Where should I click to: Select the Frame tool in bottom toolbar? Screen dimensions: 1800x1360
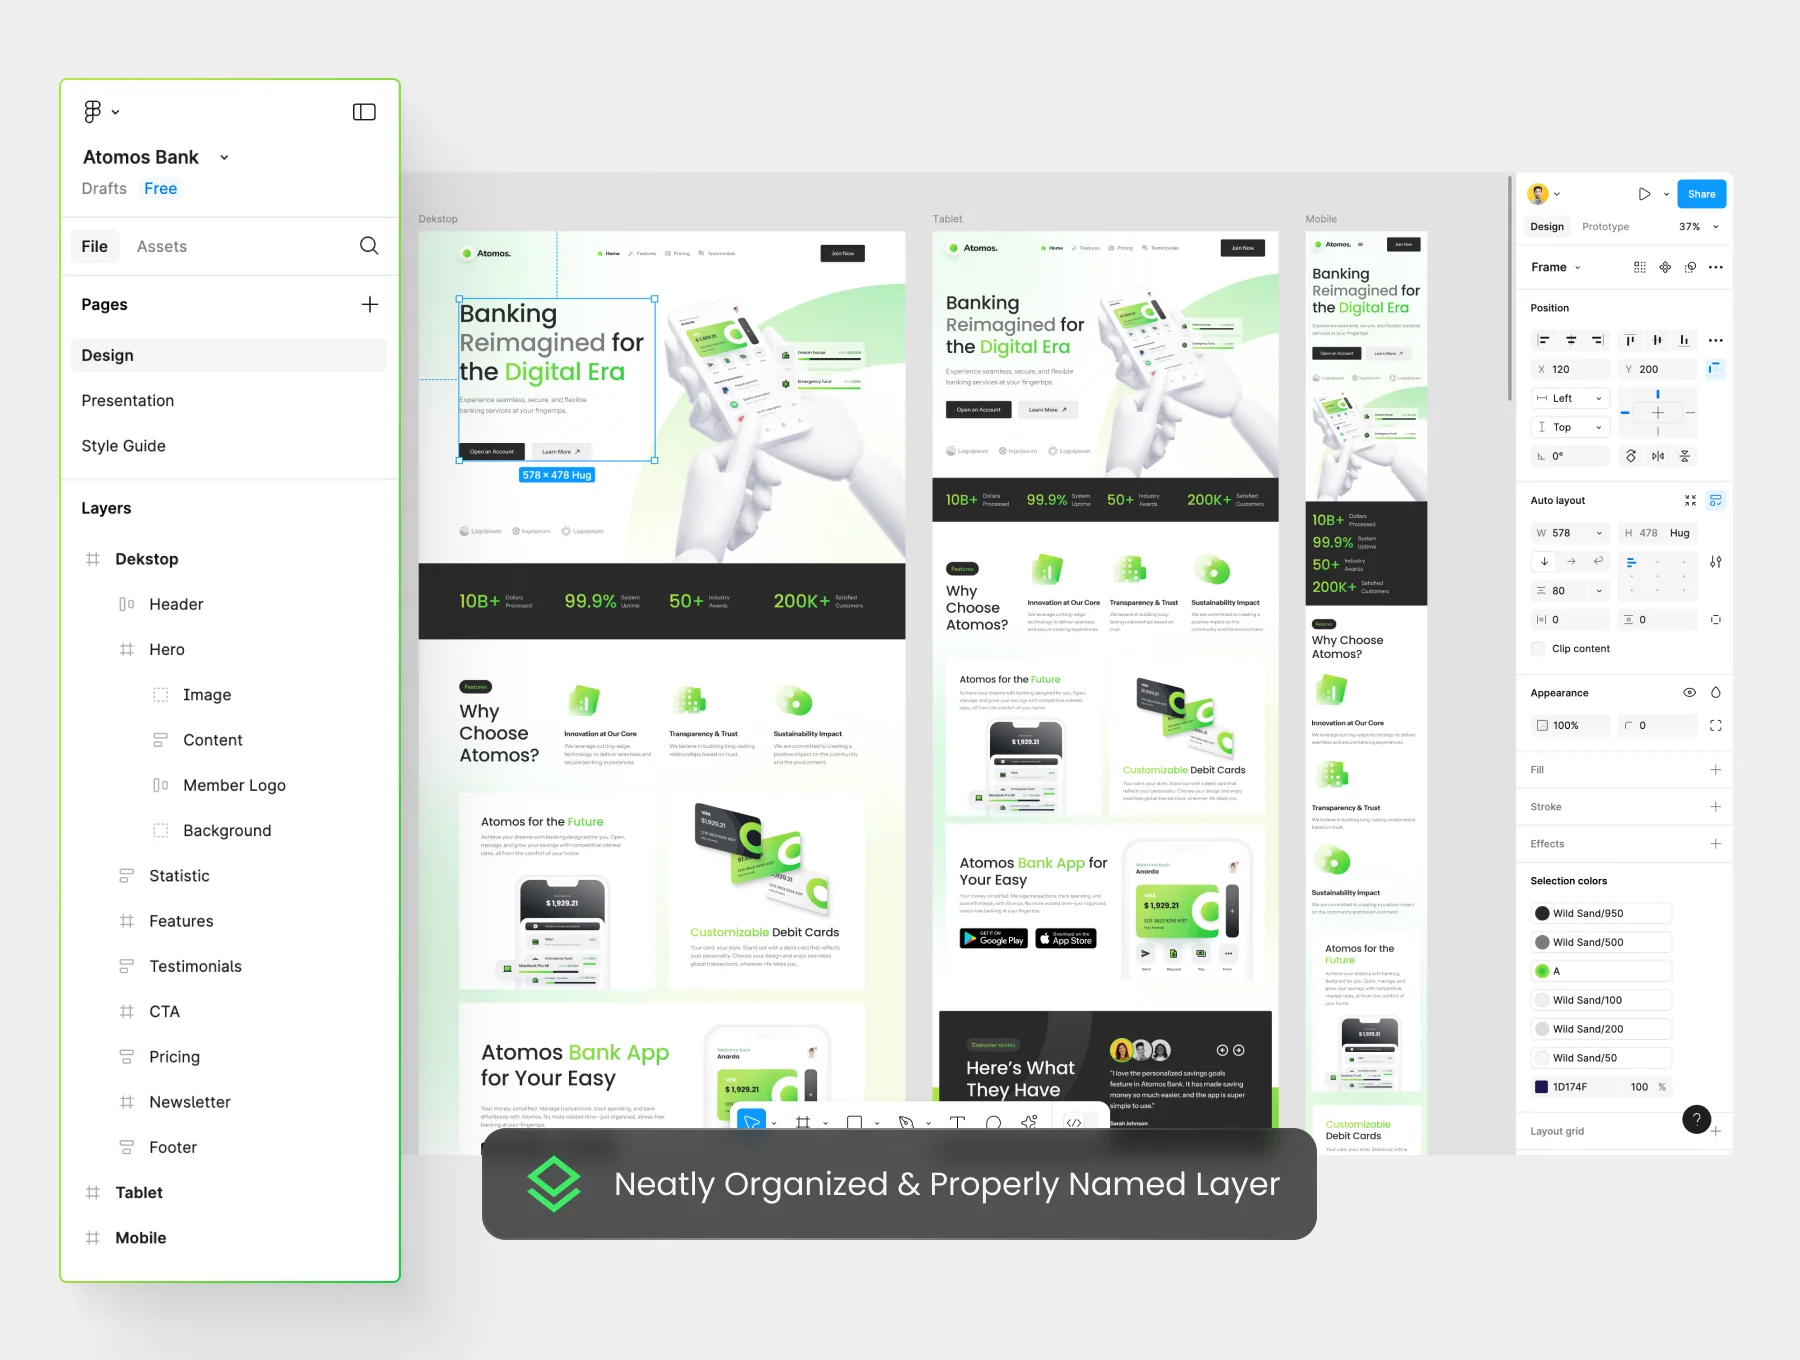click(x=803, y=1122)
